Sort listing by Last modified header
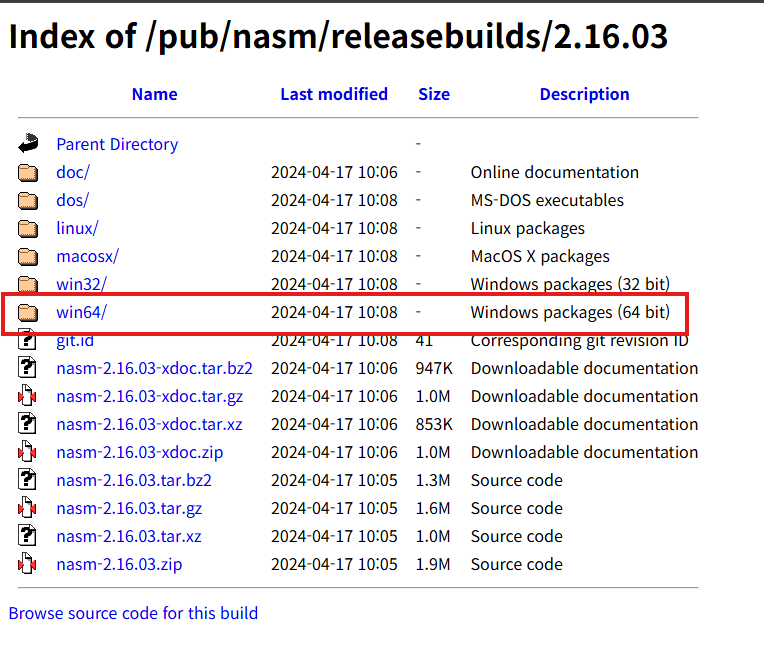Screen dimensions: 764x656 (x=334, y=94)
